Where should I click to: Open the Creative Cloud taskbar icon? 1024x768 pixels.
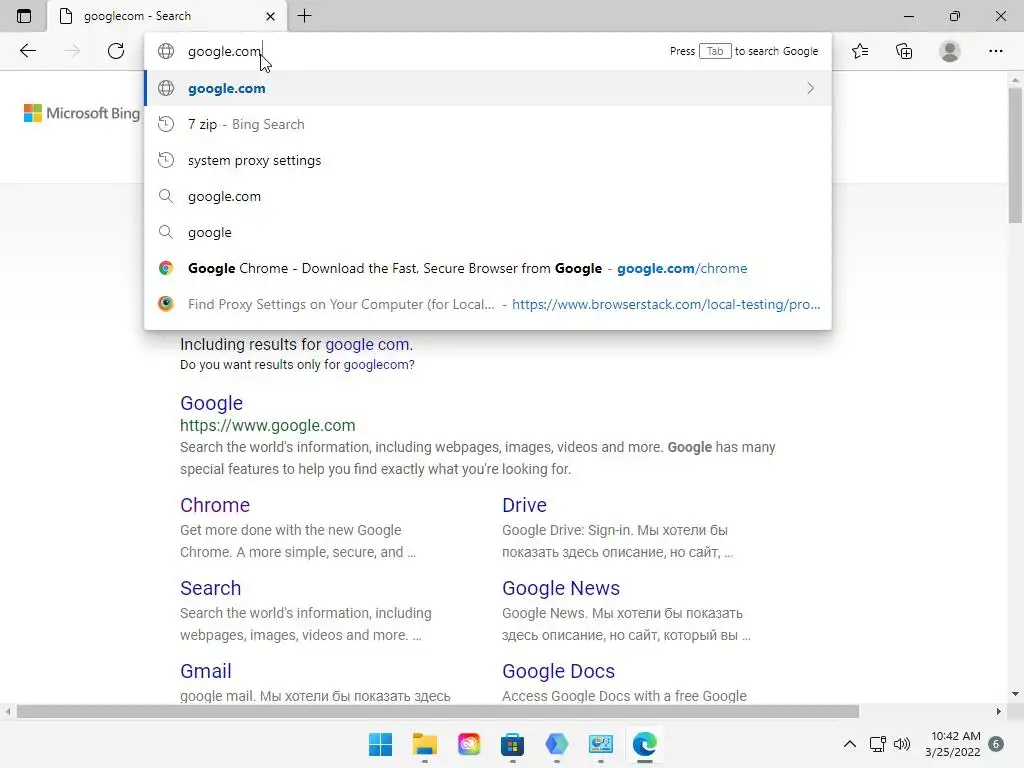[469, 744]
